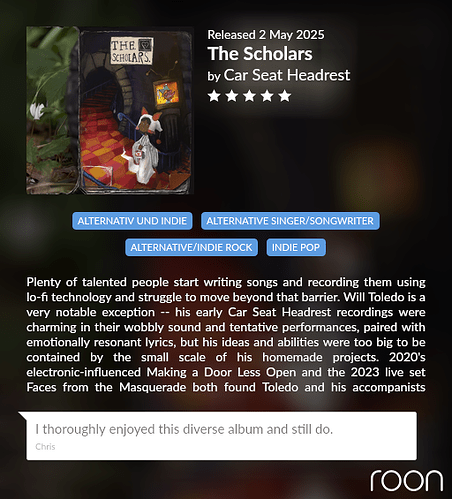Click the Roon logo

click(x=407, y=480)
